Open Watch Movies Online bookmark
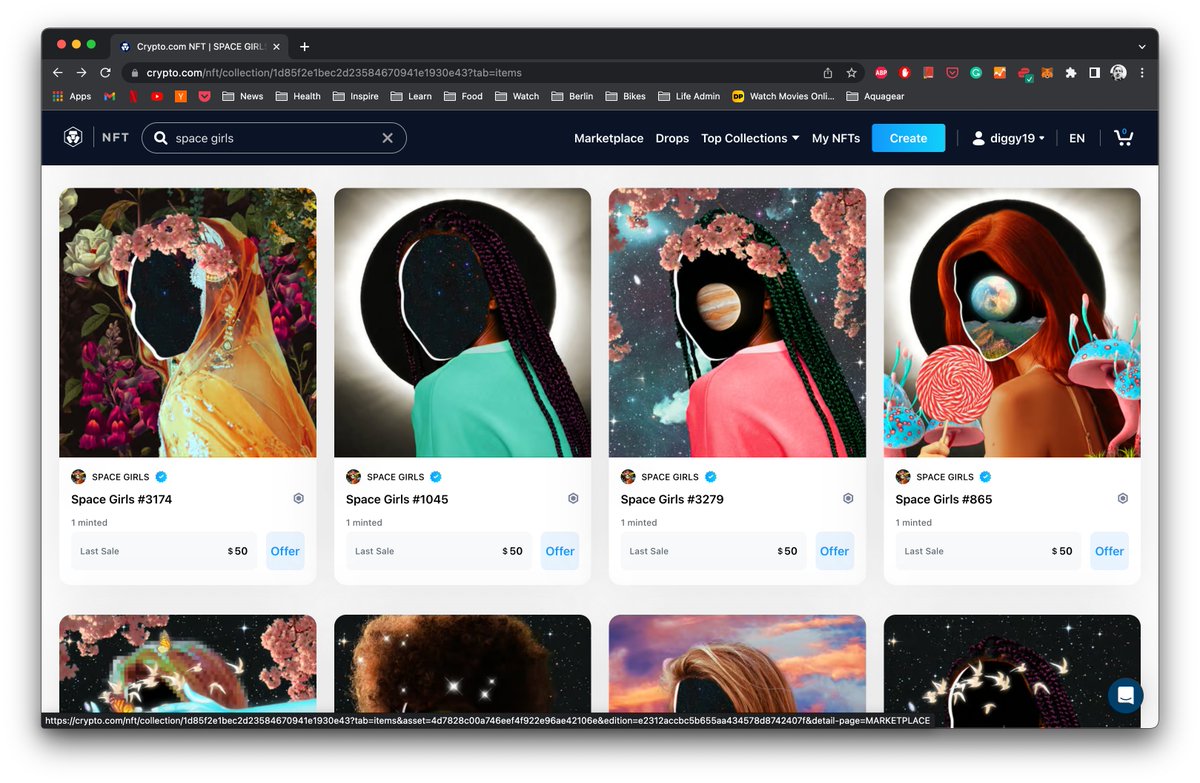1200x783 pixels. coord(783,96)
